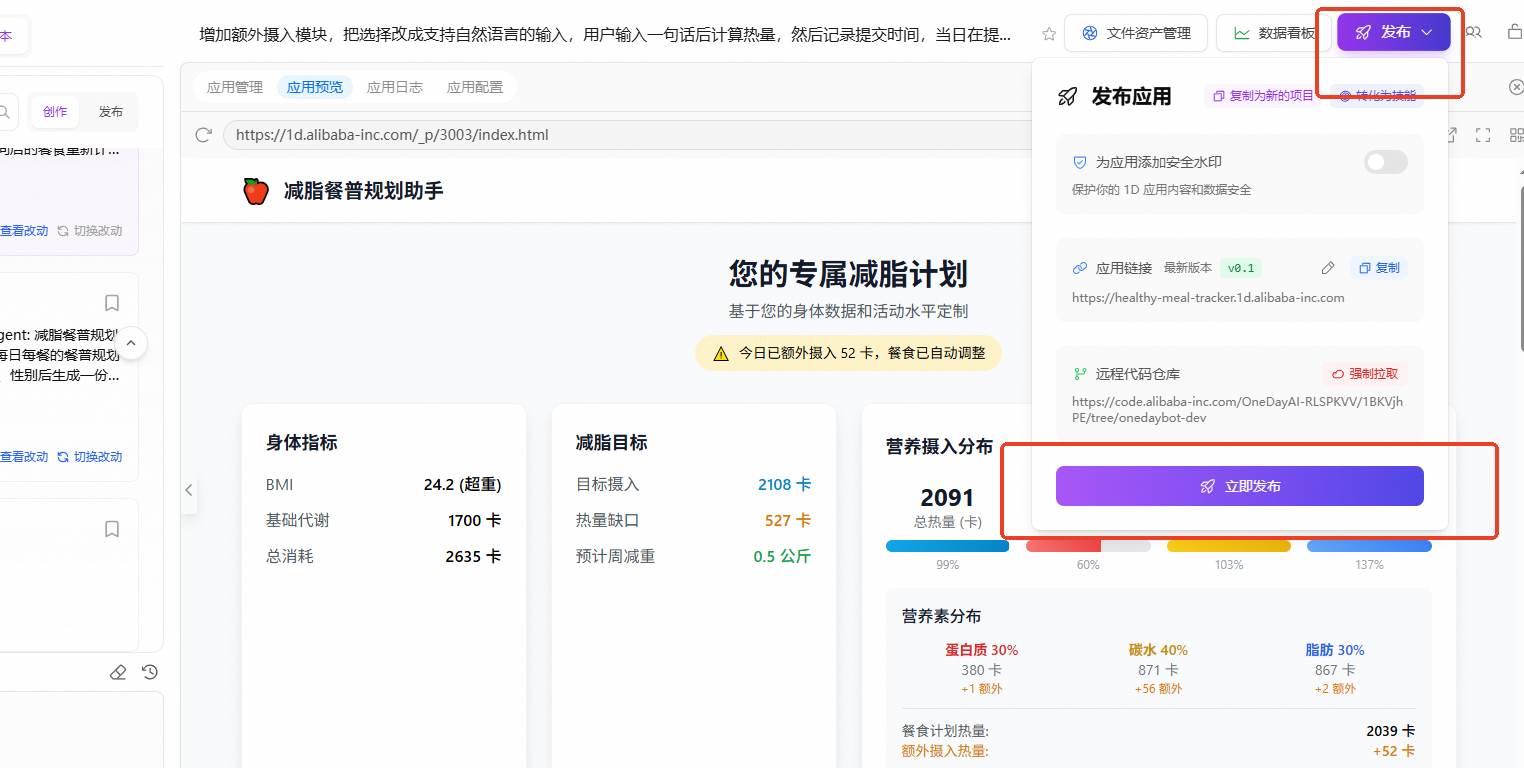Click the 热量缺口 value 527 卡
1524x768 pixels.
pos(788,520)
